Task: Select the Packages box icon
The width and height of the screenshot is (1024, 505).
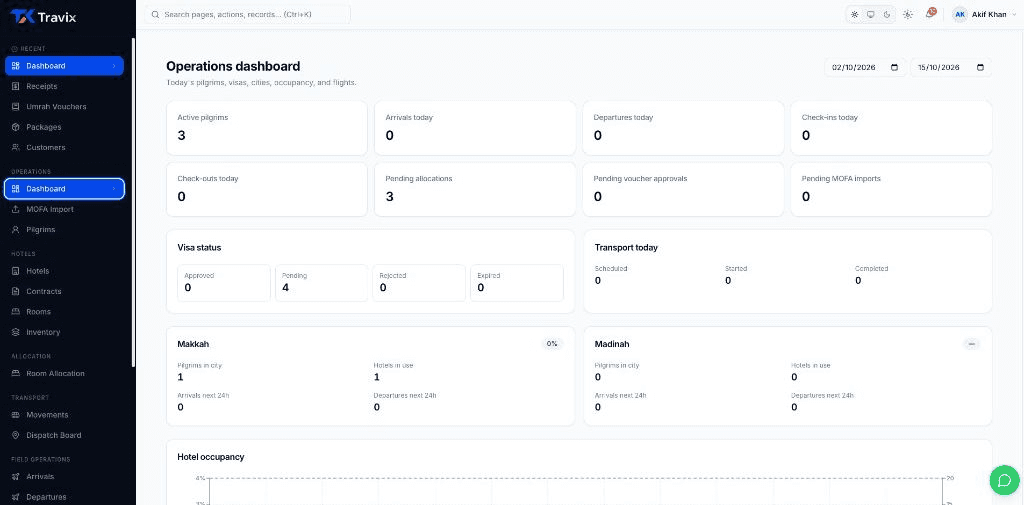Action: click(16, 127)
